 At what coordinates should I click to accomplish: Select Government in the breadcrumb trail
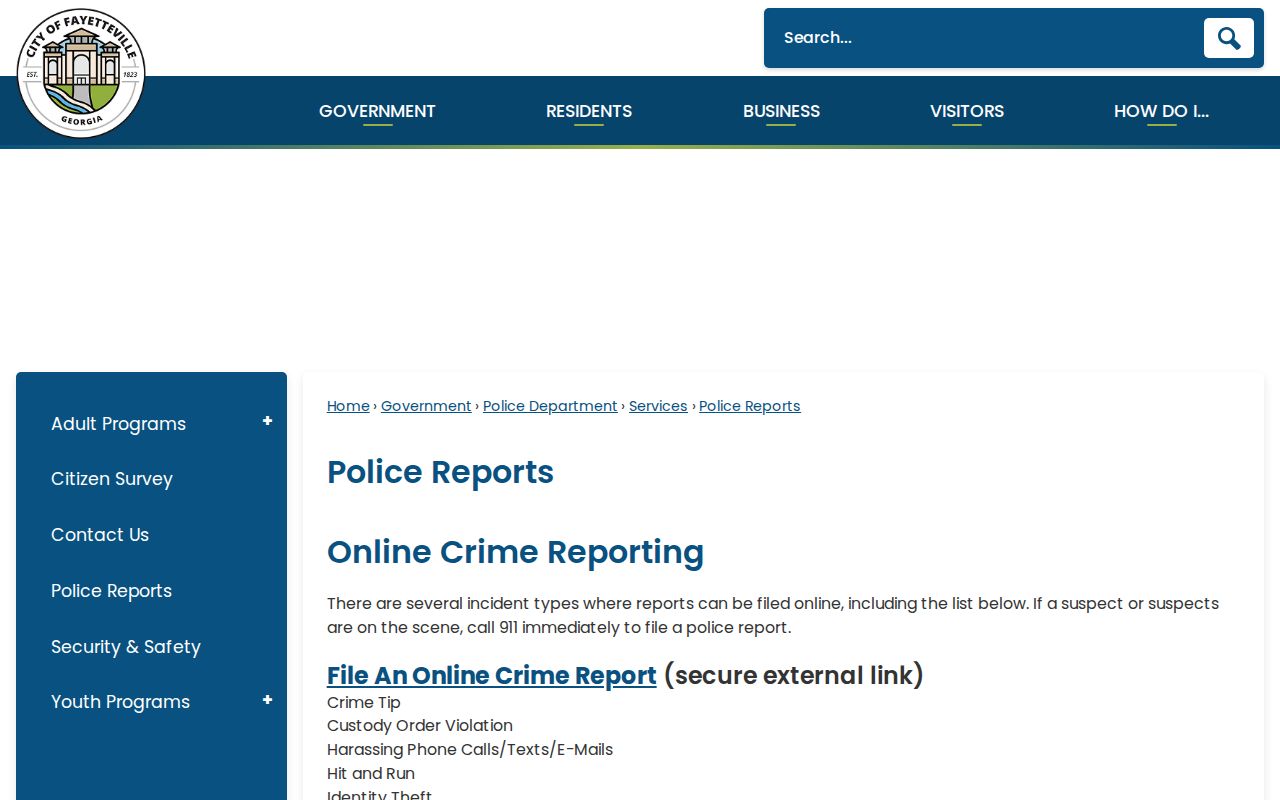pyautogui.click(x=426, y=406)
